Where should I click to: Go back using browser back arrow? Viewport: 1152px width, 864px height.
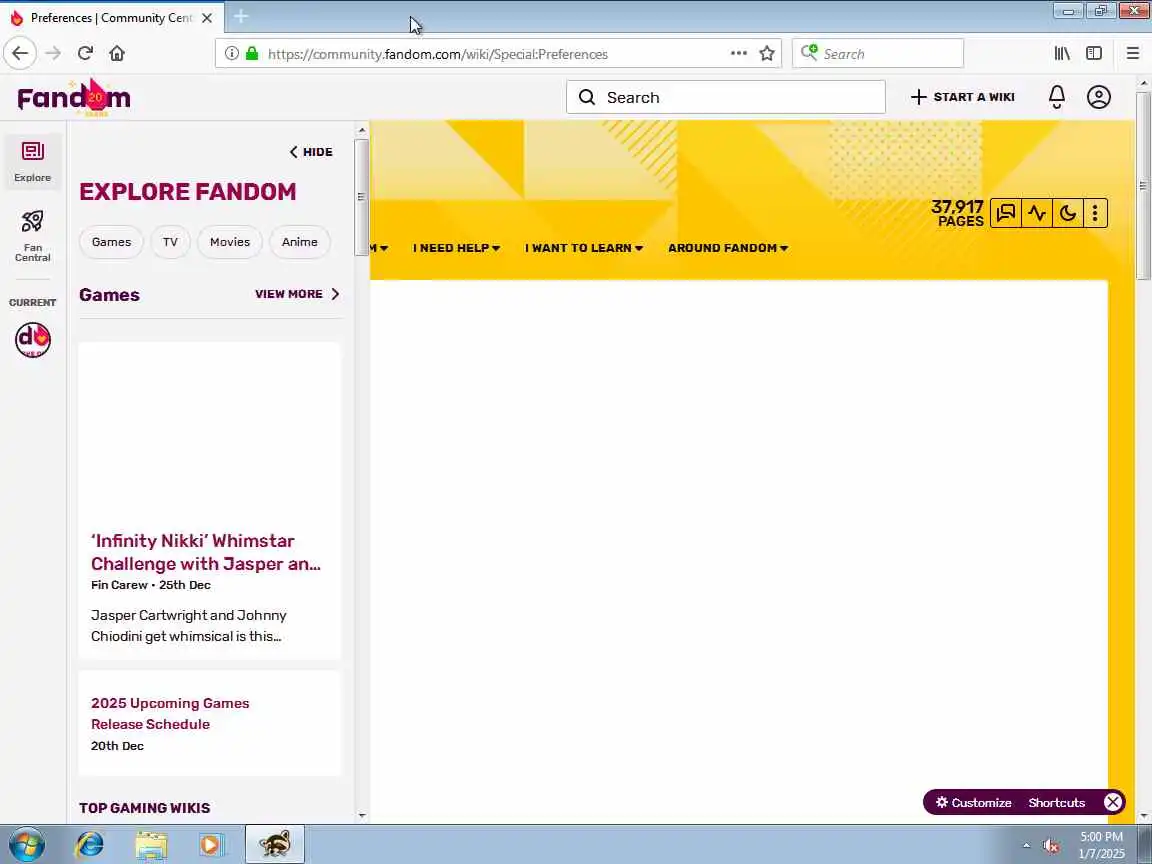(x=20, y=53)
